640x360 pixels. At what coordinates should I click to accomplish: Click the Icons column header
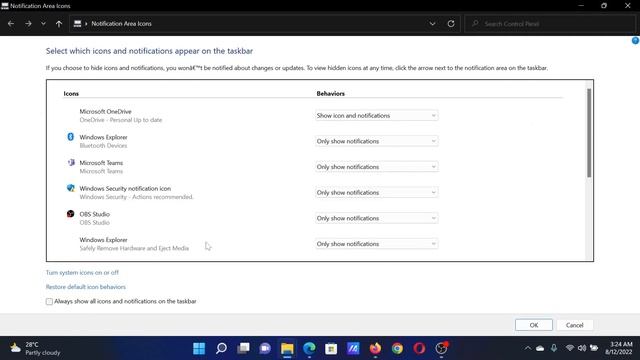71,93
